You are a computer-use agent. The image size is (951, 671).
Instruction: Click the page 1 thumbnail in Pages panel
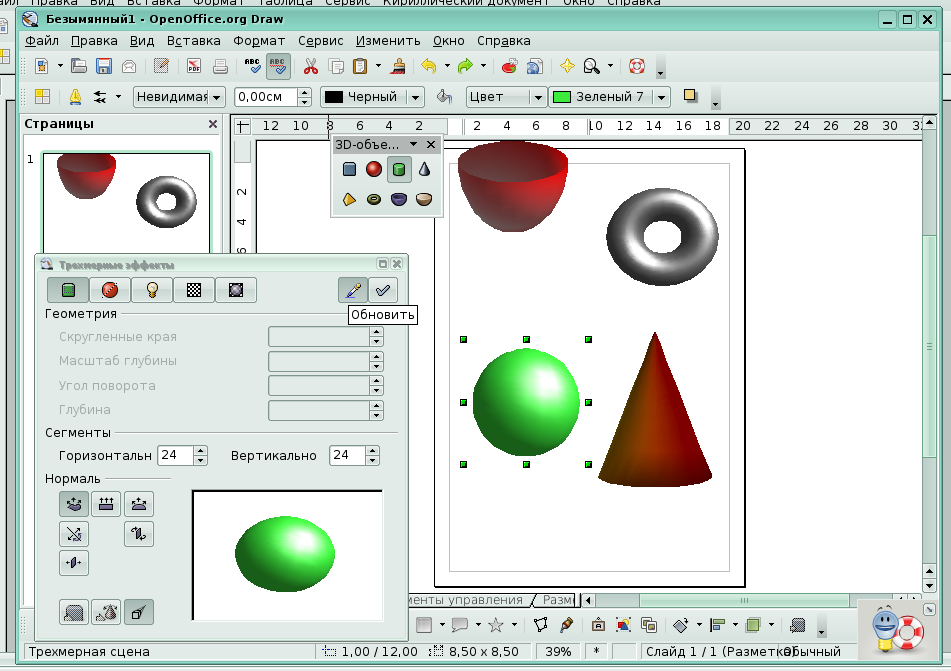tap(126, 203)
